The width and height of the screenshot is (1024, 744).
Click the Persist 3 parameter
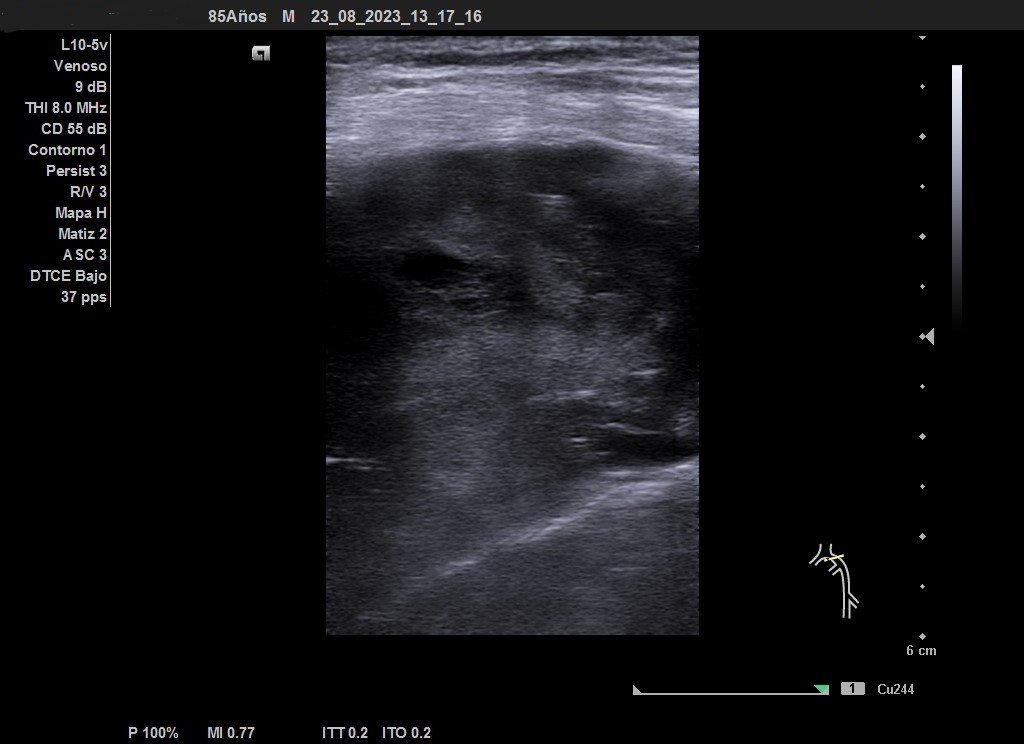click(x=76, y=171)
